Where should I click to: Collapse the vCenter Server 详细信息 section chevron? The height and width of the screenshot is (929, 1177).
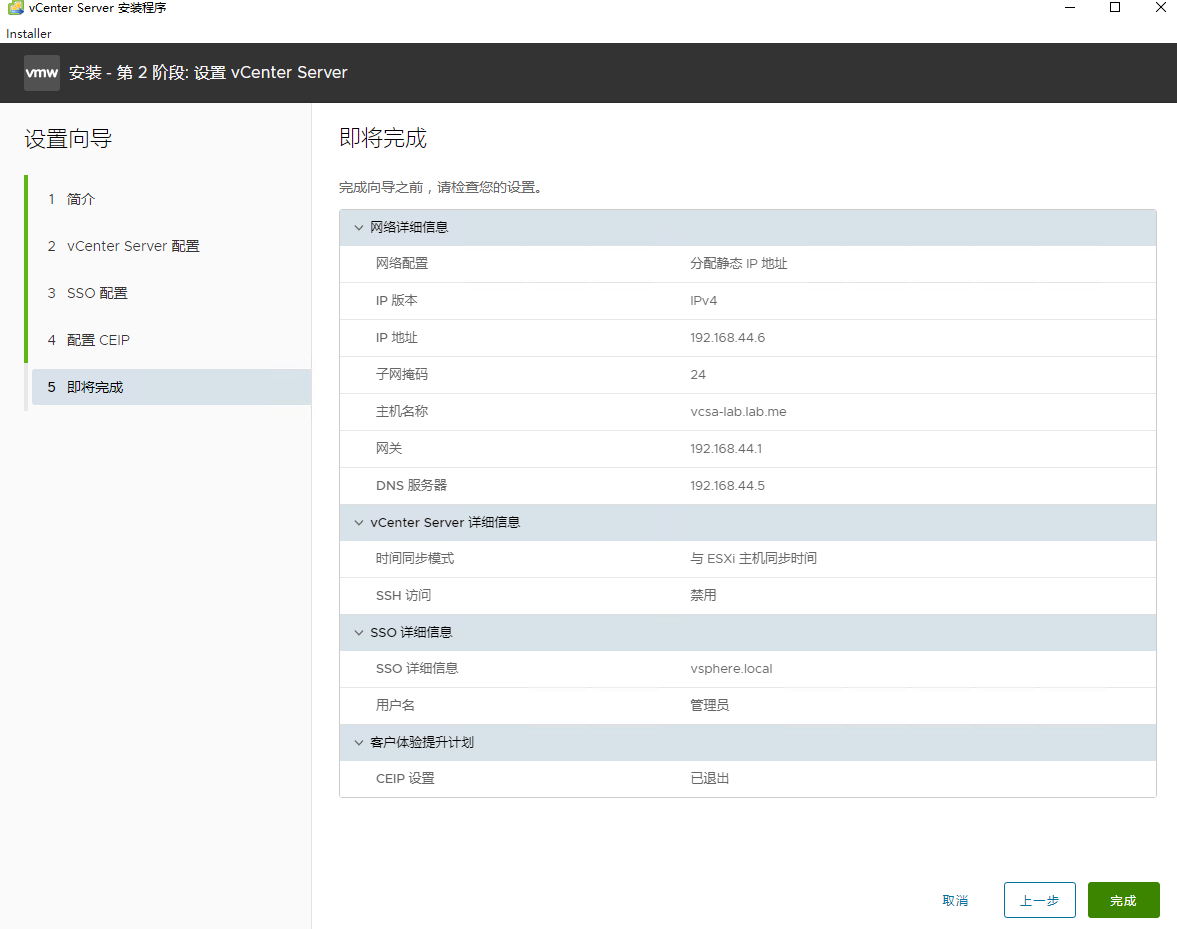coord(359,522)
